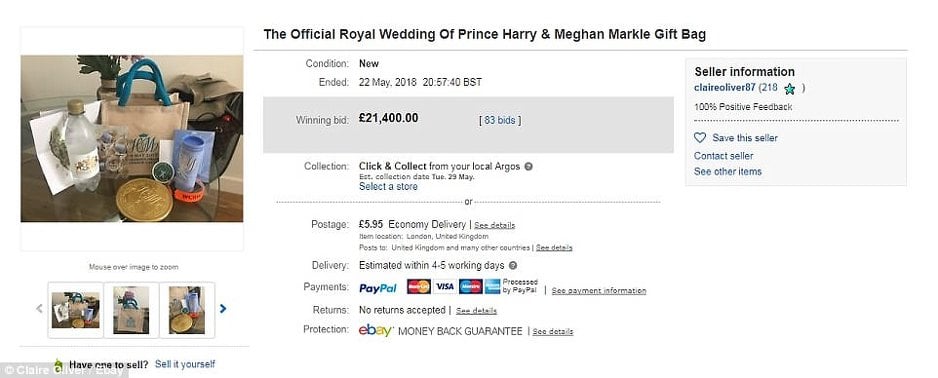Click the seller's teal feedback star icon
This screenshot has width=938, height=378.
[x=790, y=89]
